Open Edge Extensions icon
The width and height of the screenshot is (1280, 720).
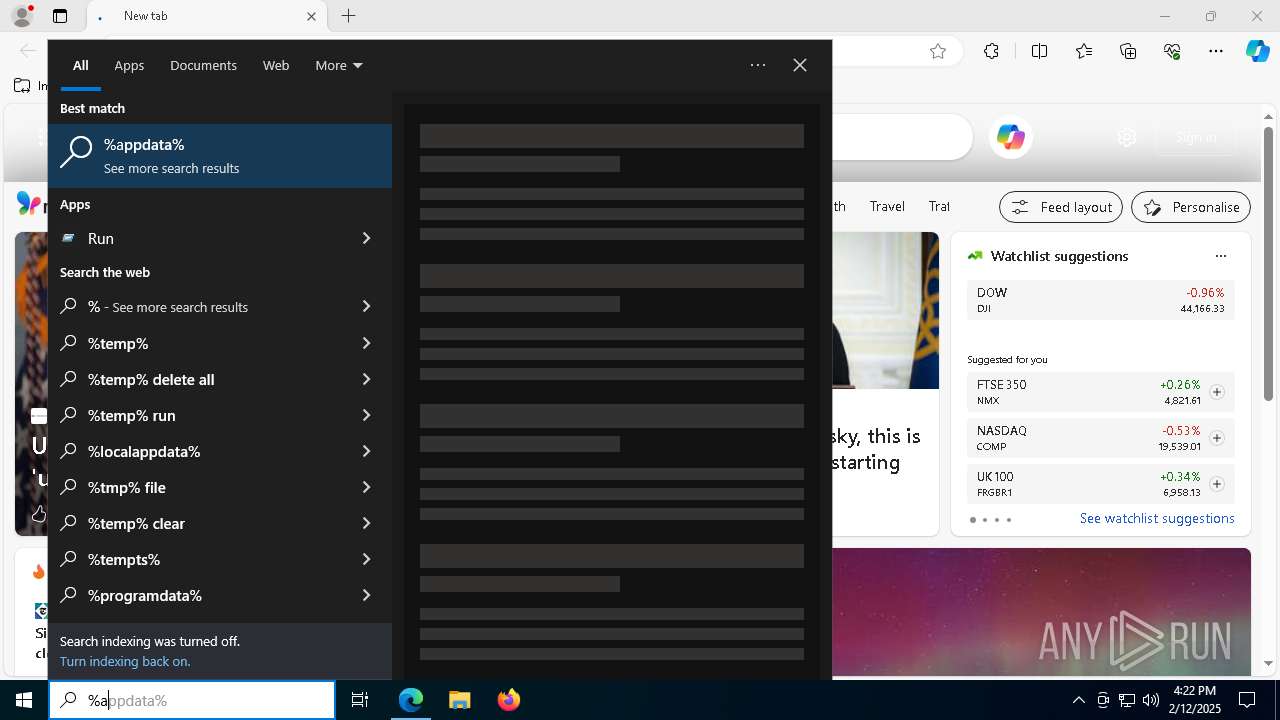point(991,51)
